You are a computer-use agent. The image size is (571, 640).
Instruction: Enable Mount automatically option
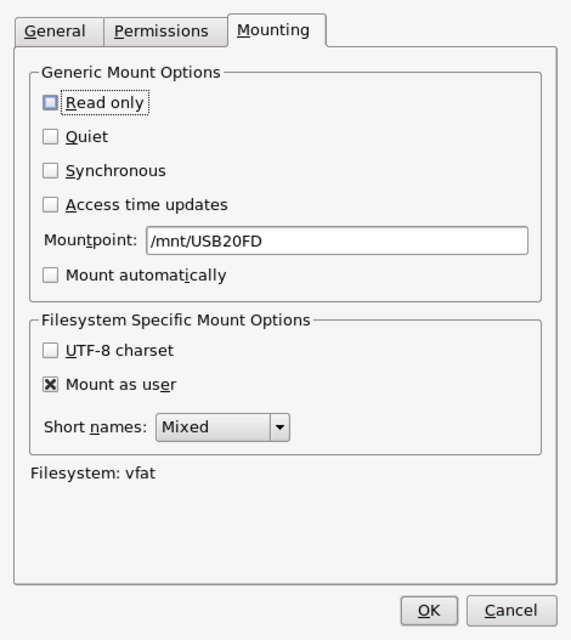point(50,275)
